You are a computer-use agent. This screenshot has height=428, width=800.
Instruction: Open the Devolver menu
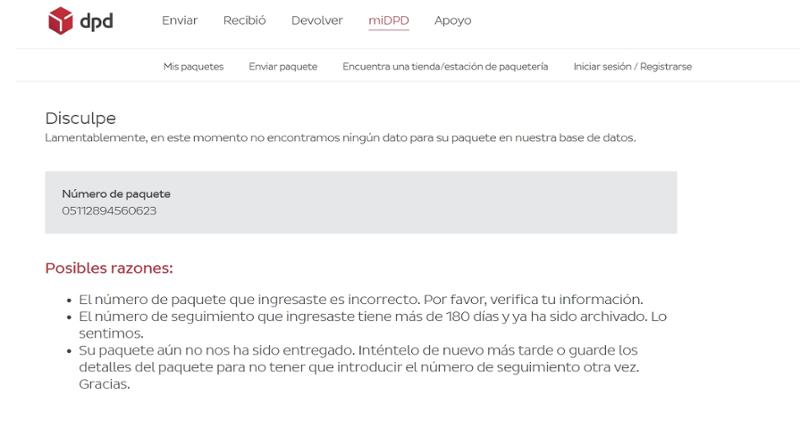pos(317,20)
